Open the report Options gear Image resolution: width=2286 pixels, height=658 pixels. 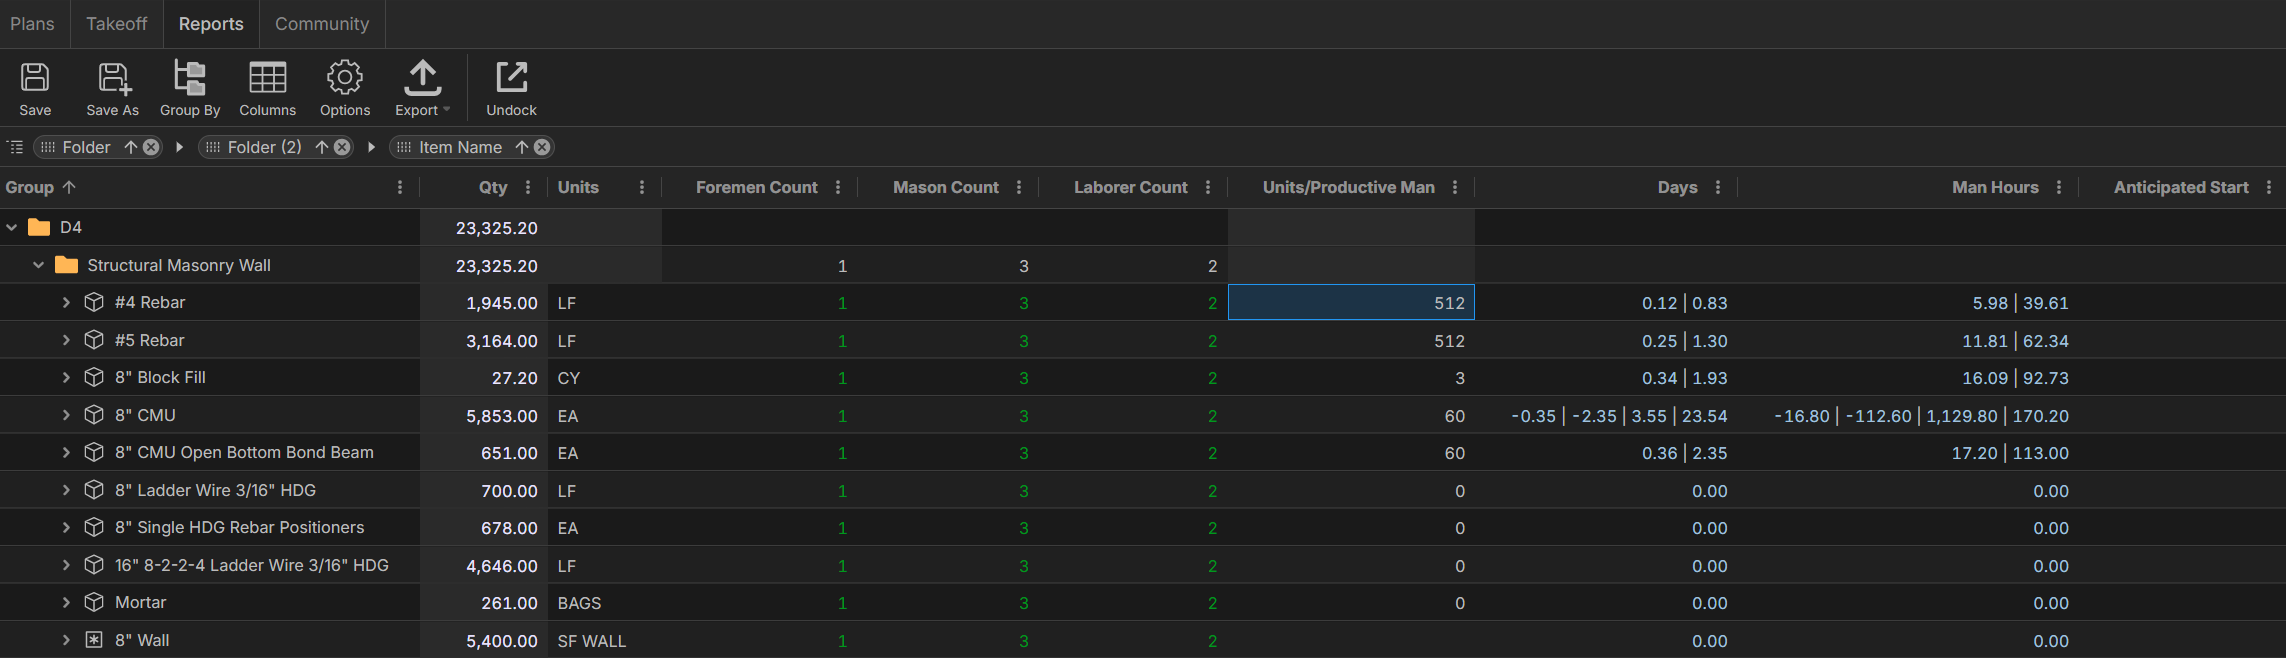[x=344, y=88]
